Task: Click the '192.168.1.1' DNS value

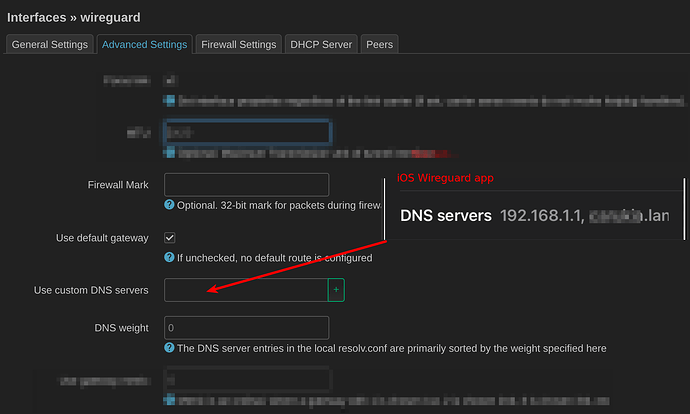Action: [x=542, y=216]
